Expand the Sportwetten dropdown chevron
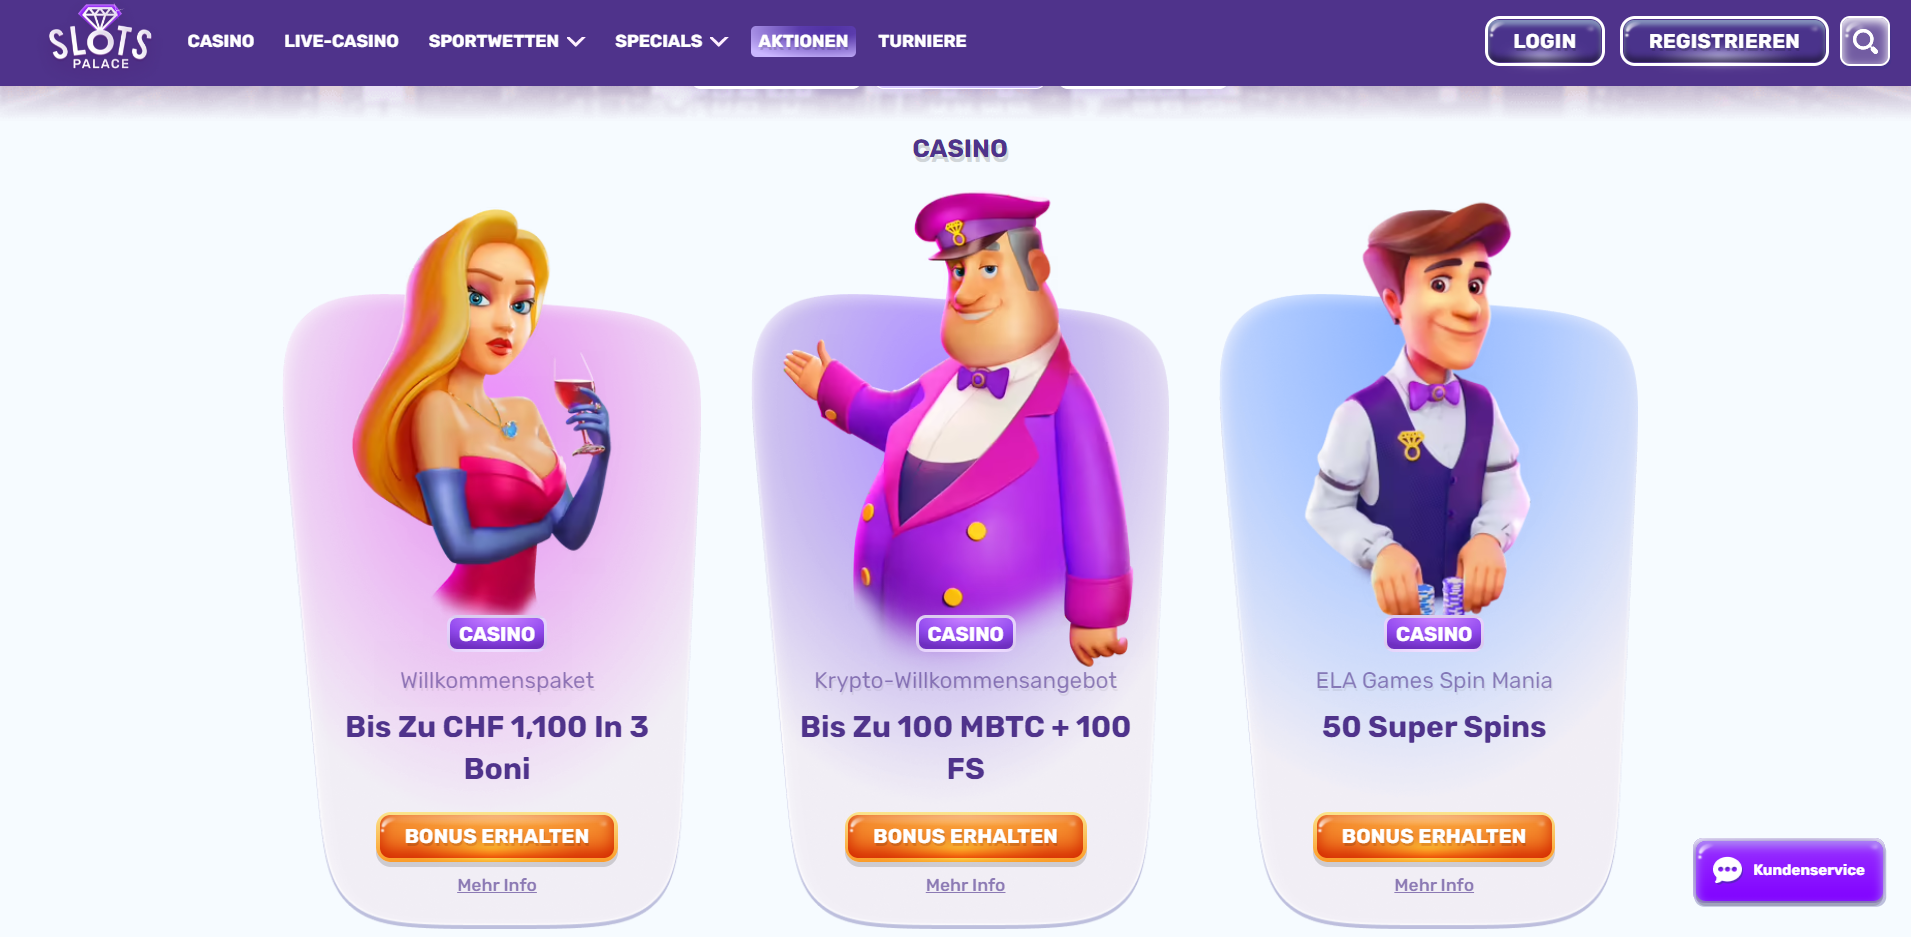 coord(576,41)
